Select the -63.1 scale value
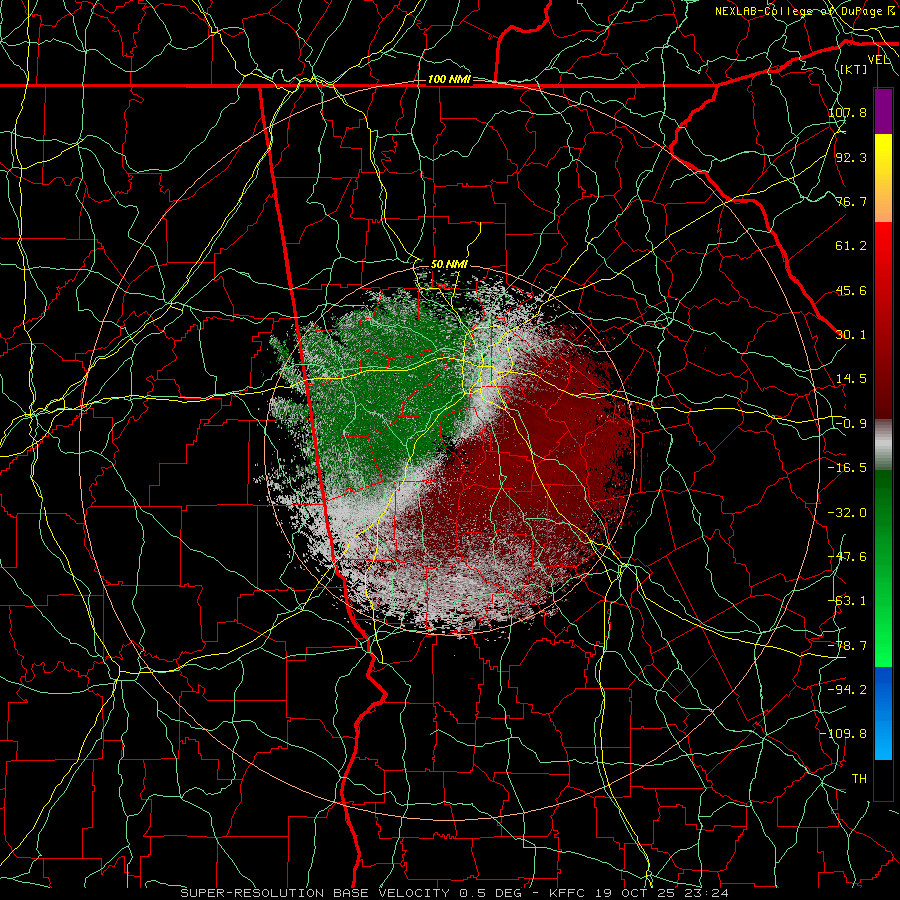This screenshot has height=900, width=900. pos(847,601)
